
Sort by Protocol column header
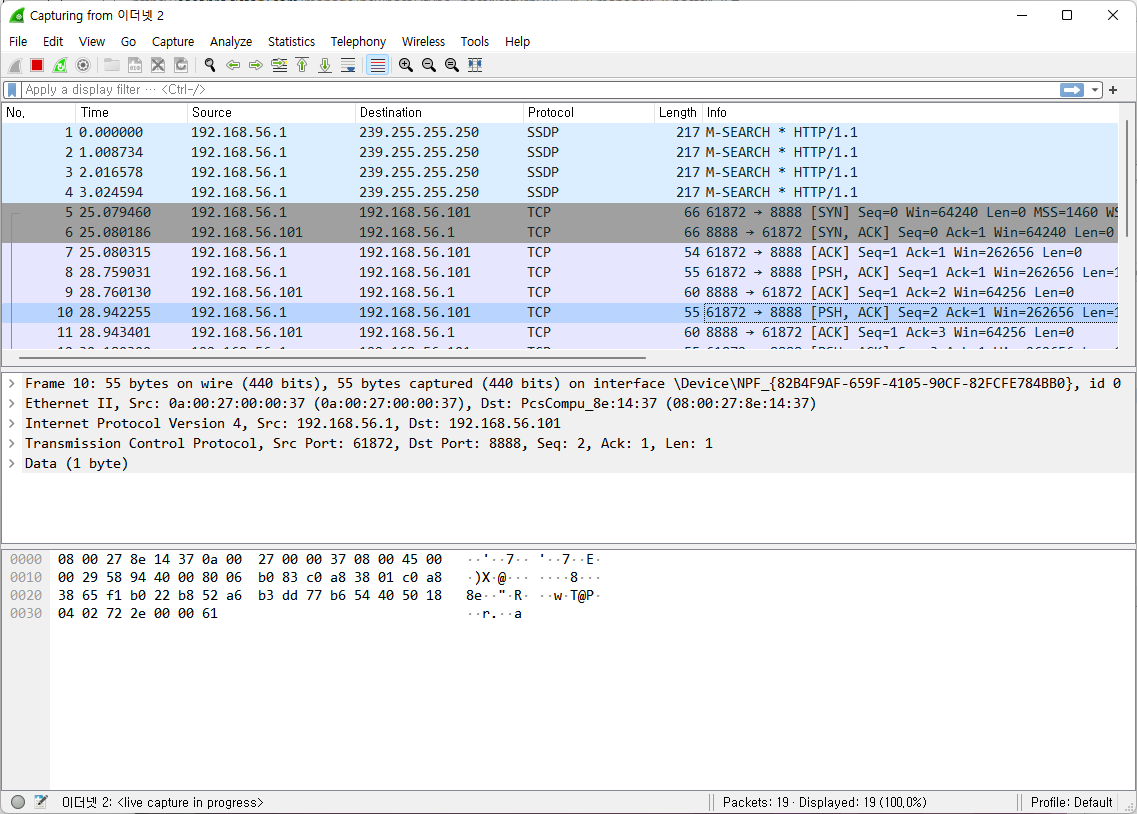click(x=588, y=112)
